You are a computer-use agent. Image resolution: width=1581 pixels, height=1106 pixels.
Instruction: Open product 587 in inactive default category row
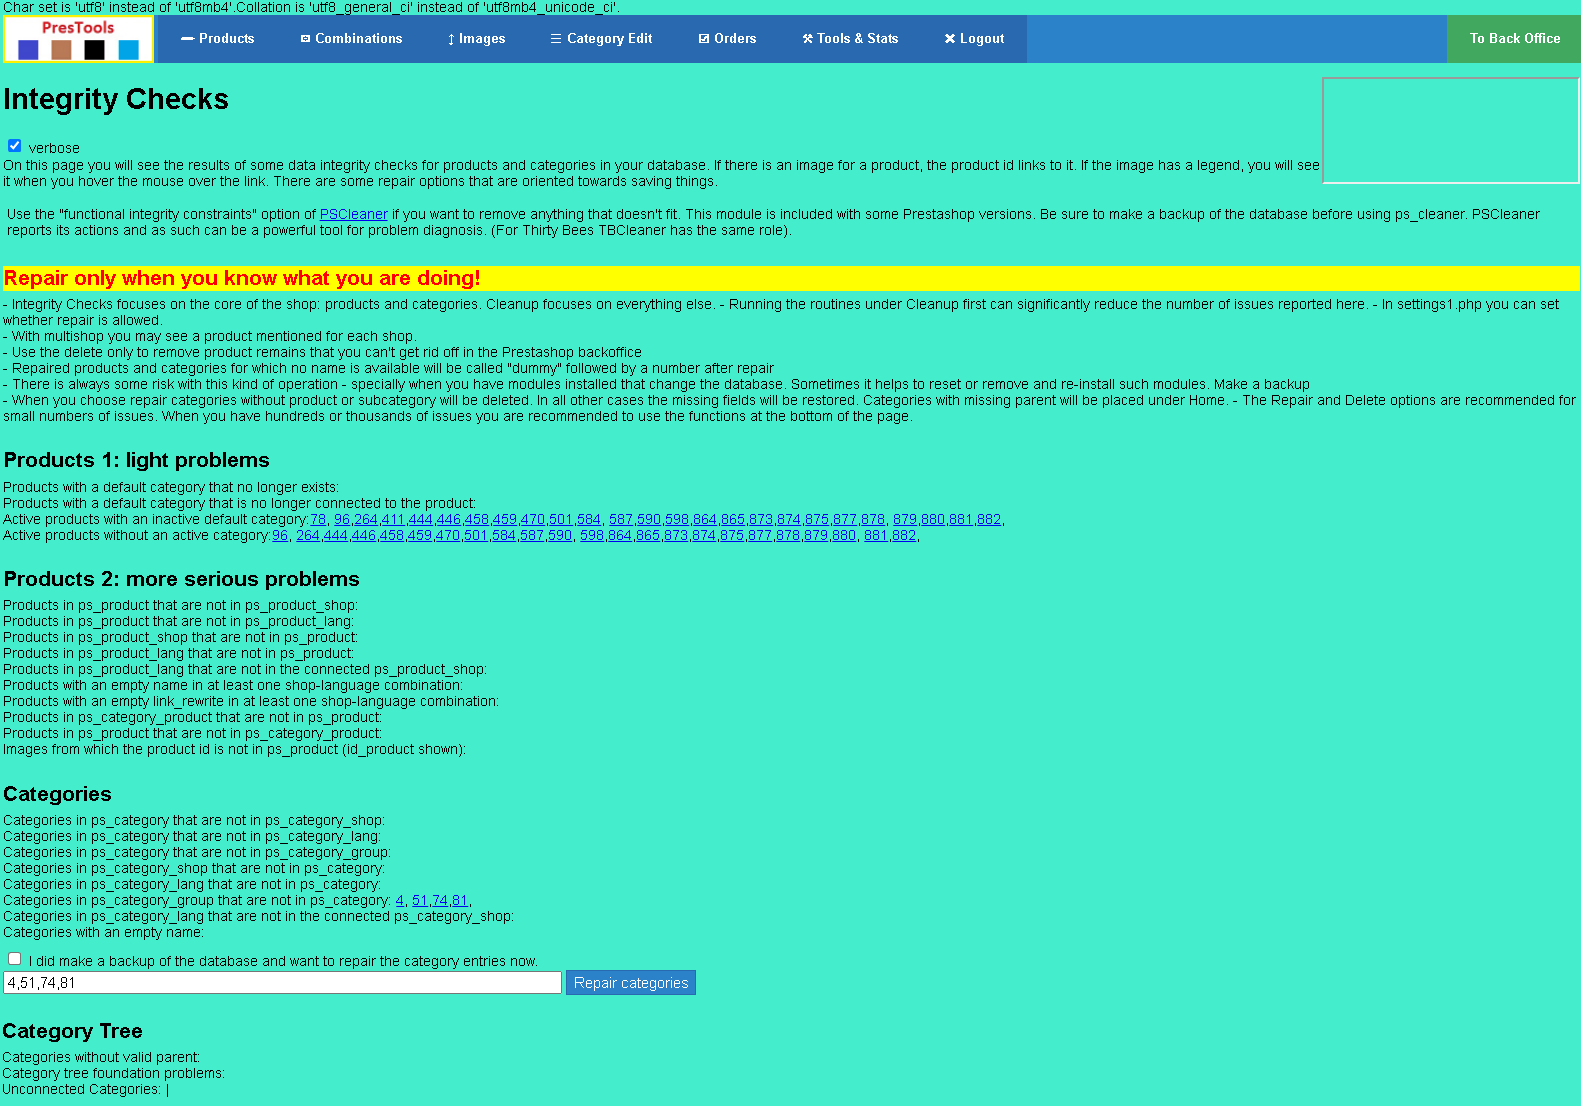pos(621,519)
